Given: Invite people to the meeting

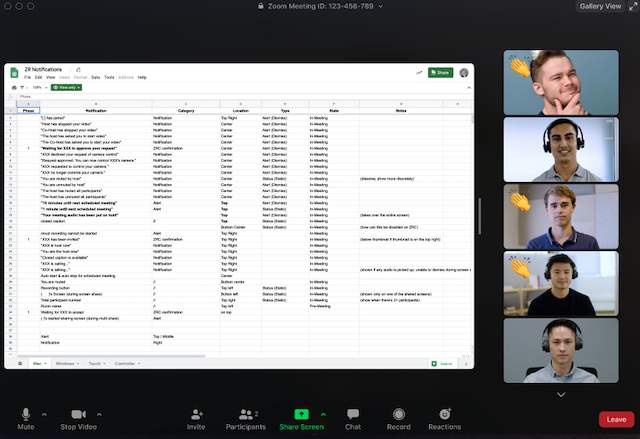Looking at the screenshot, I should (196, 419).
